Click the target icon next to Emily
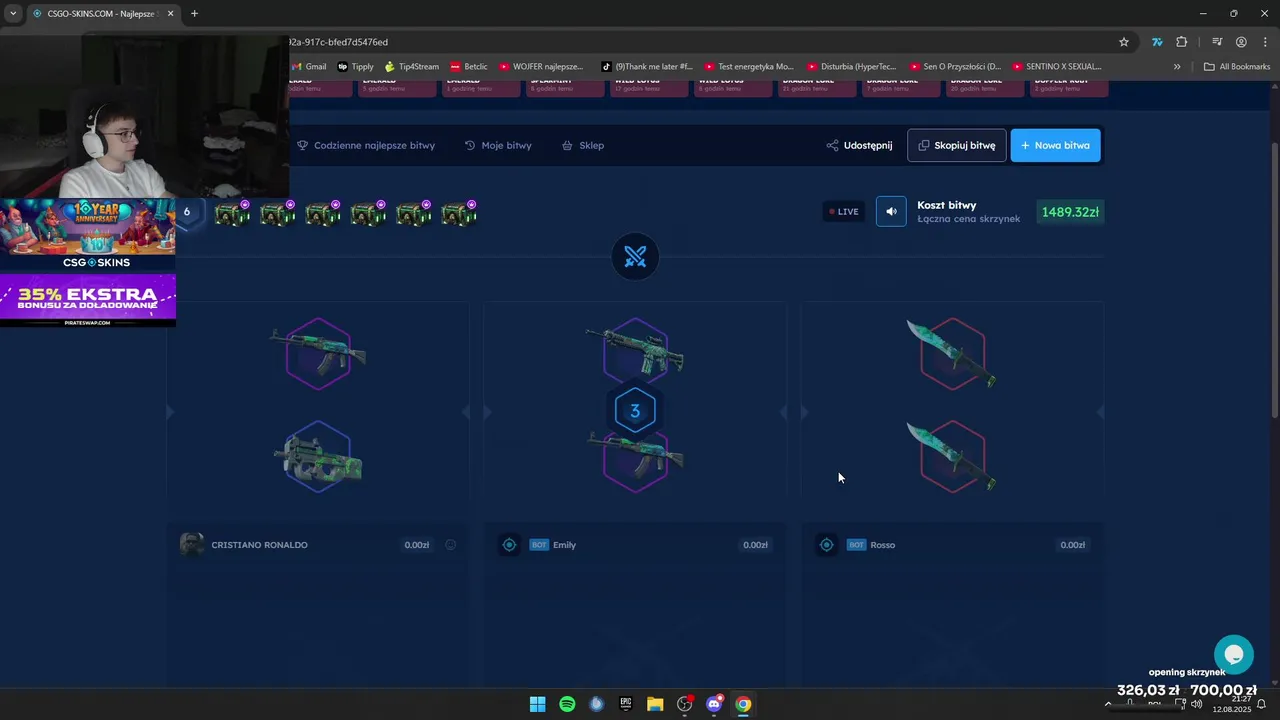This screenshot has height=720, width=1280. (x=509, y=545)
